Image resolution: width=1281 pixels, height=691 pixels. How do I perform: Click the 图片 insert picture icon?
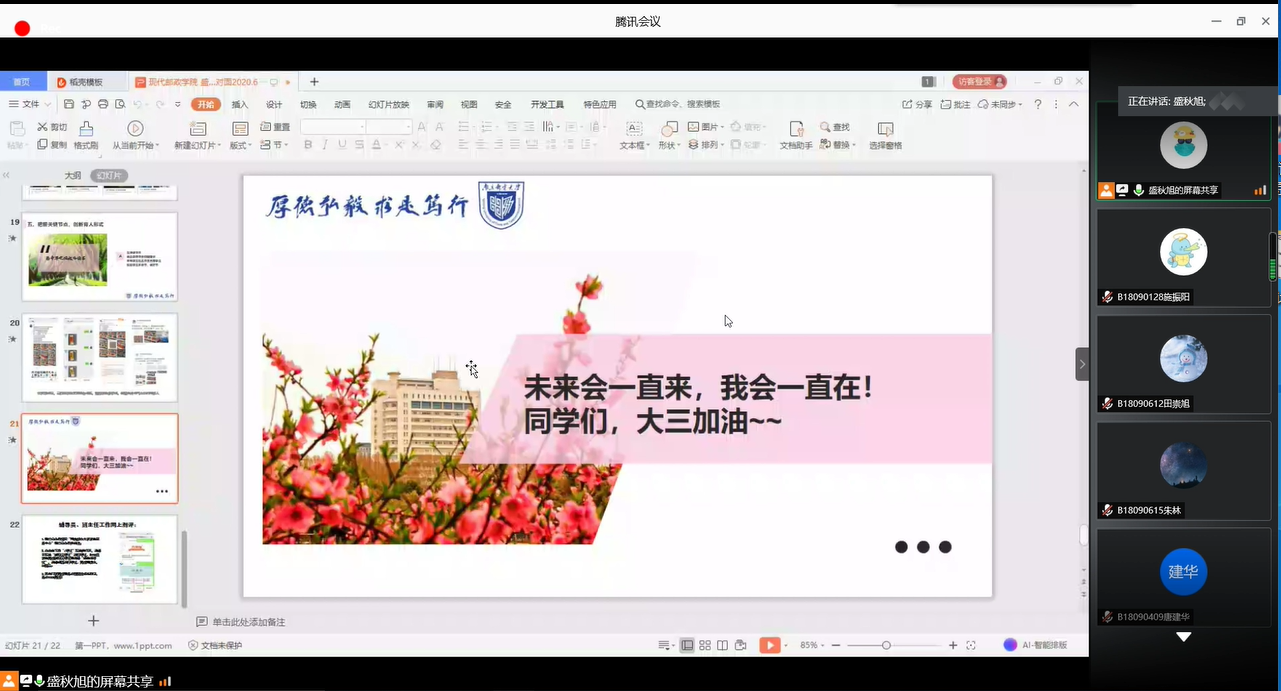[x=694, y=127]
